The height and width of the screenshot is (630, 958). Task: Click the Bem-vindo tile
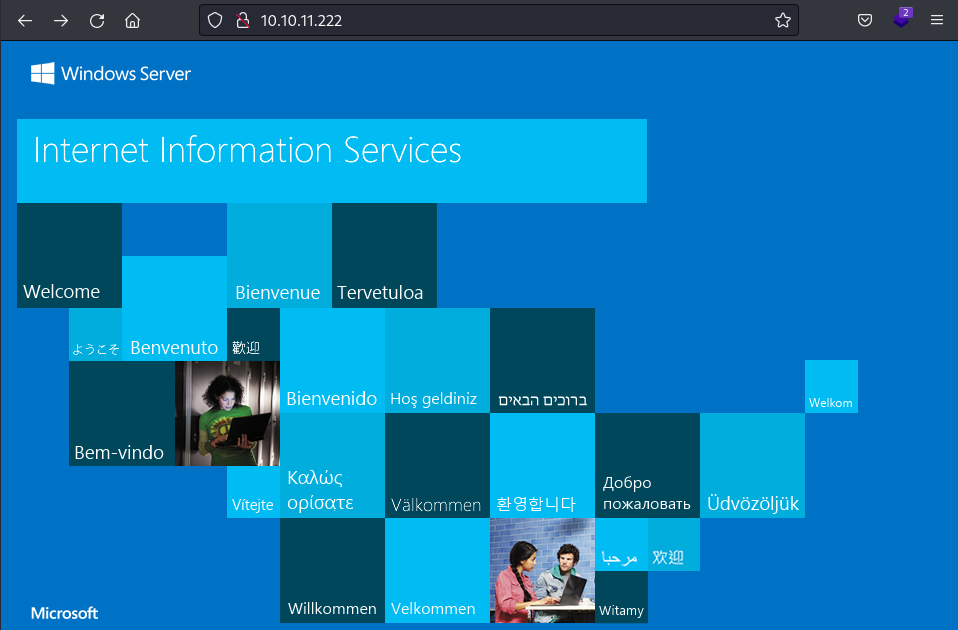[x=122, y=413]
